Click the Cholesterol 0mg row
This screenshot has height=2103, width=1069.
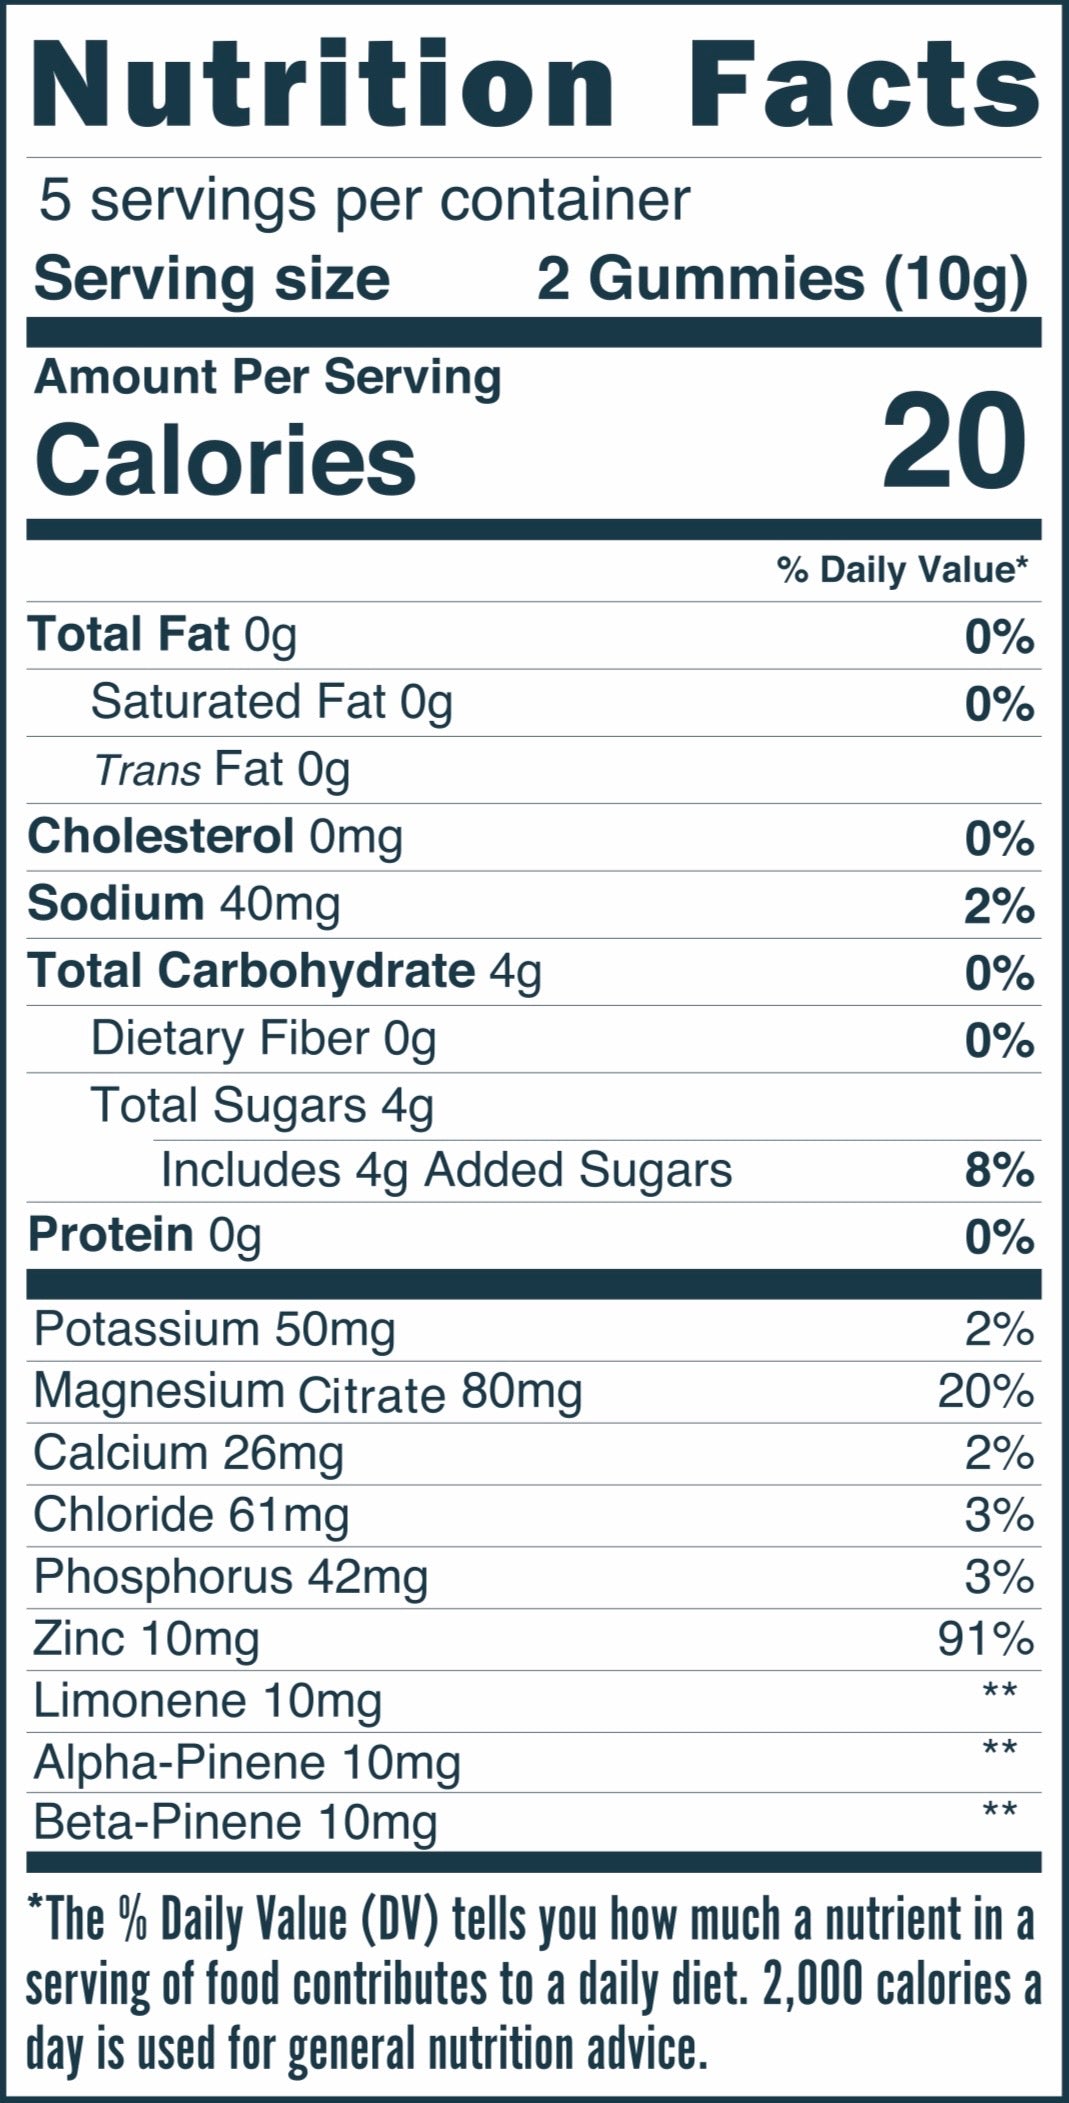pyautogui.click(x=534, y=837)
